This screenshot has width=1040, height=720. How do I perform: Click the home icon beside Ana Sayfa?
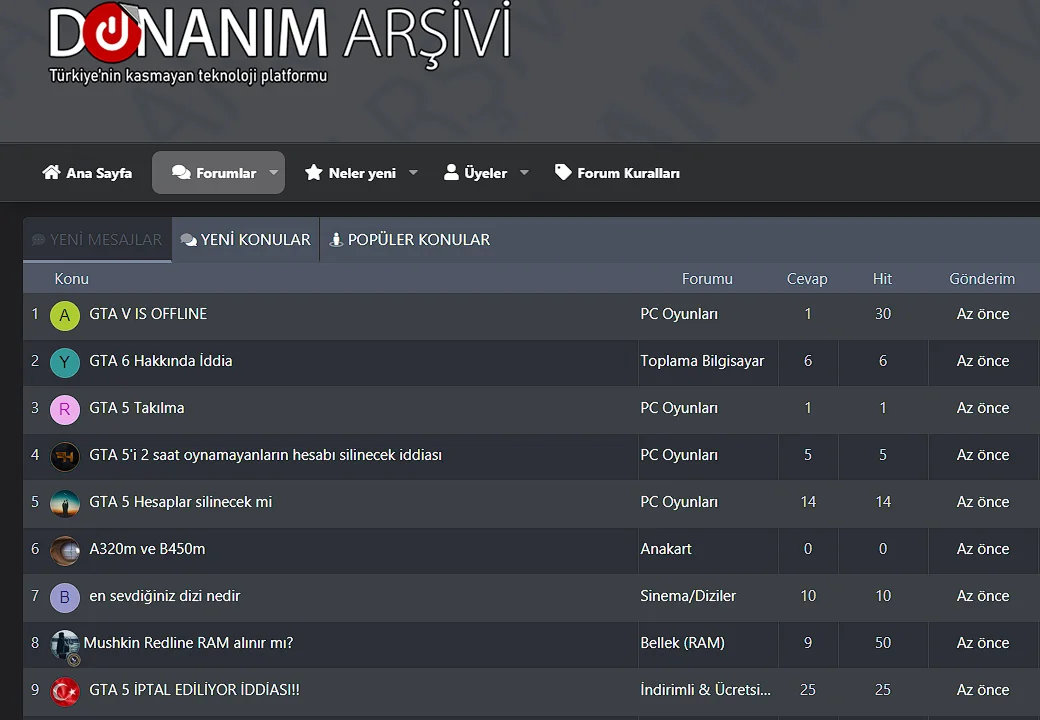click(x=51, y=172)
